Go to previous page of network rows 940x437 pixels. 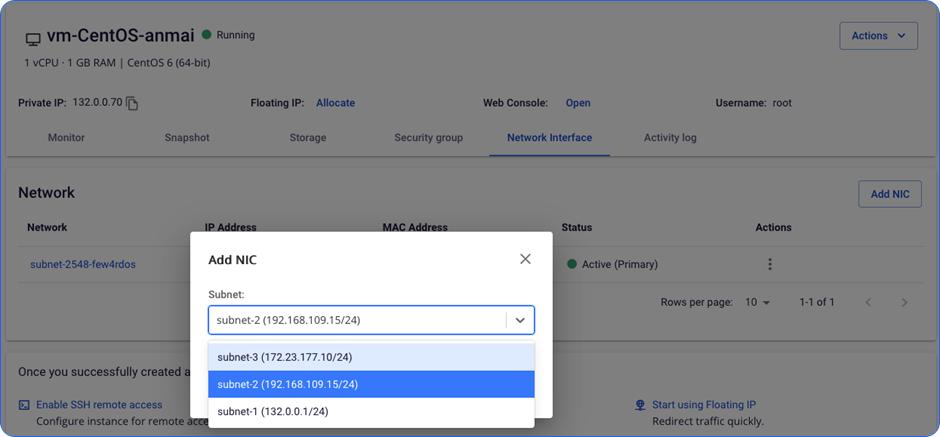(868, 302)
